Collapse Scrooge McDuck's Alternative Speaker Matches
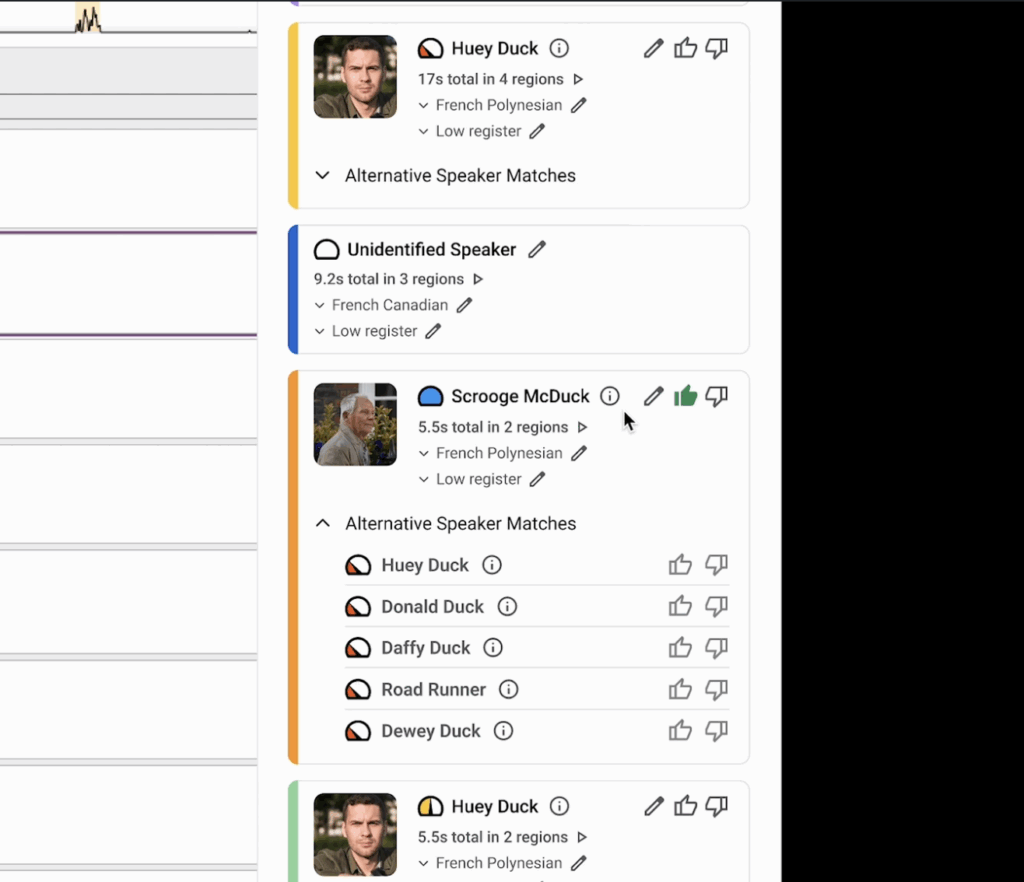Image resolution: width=1024 pixels, height=882 pixels. pyautogui.click(x=322, y=524)
